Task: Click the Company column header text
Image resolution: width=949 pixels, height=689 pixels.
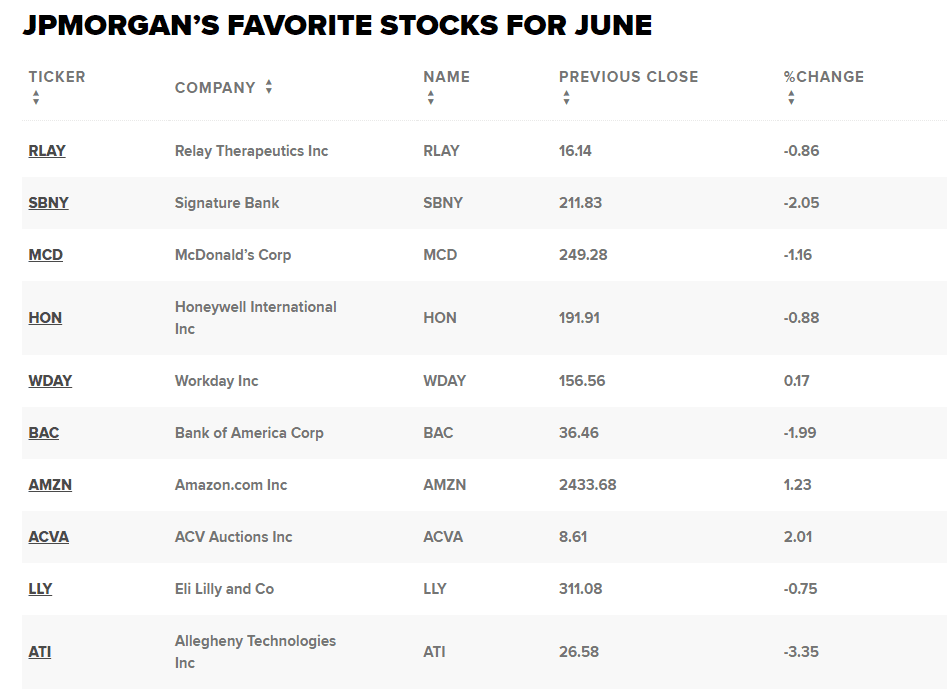Action: [x=215, y=88]
